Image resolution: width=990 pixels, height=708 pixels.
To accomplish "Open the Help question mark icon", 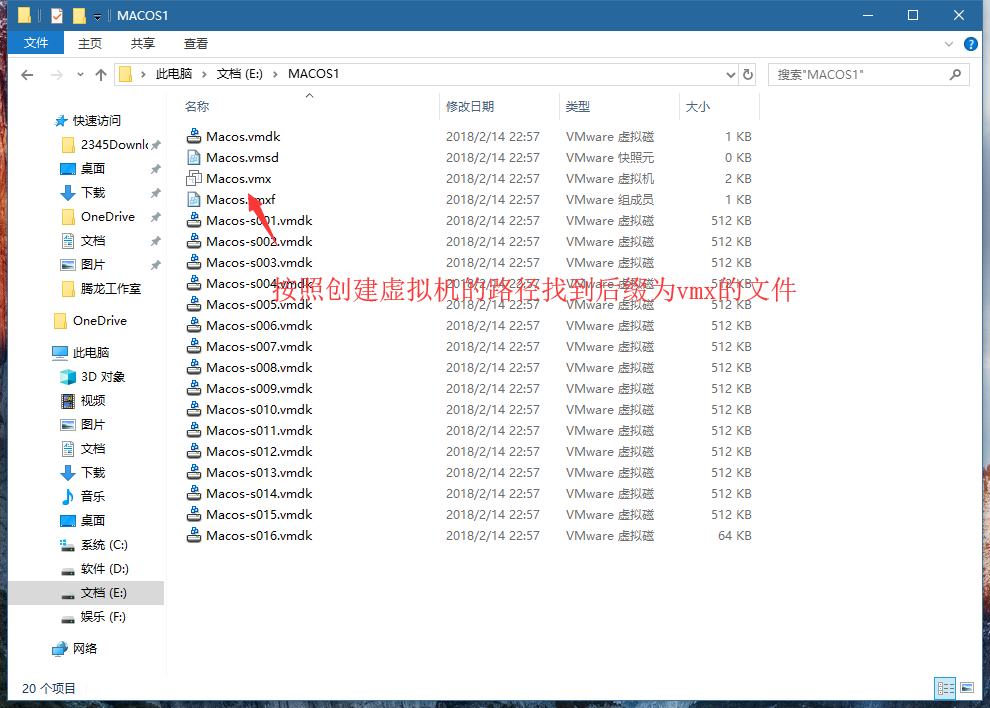I will tap(970, 44).
